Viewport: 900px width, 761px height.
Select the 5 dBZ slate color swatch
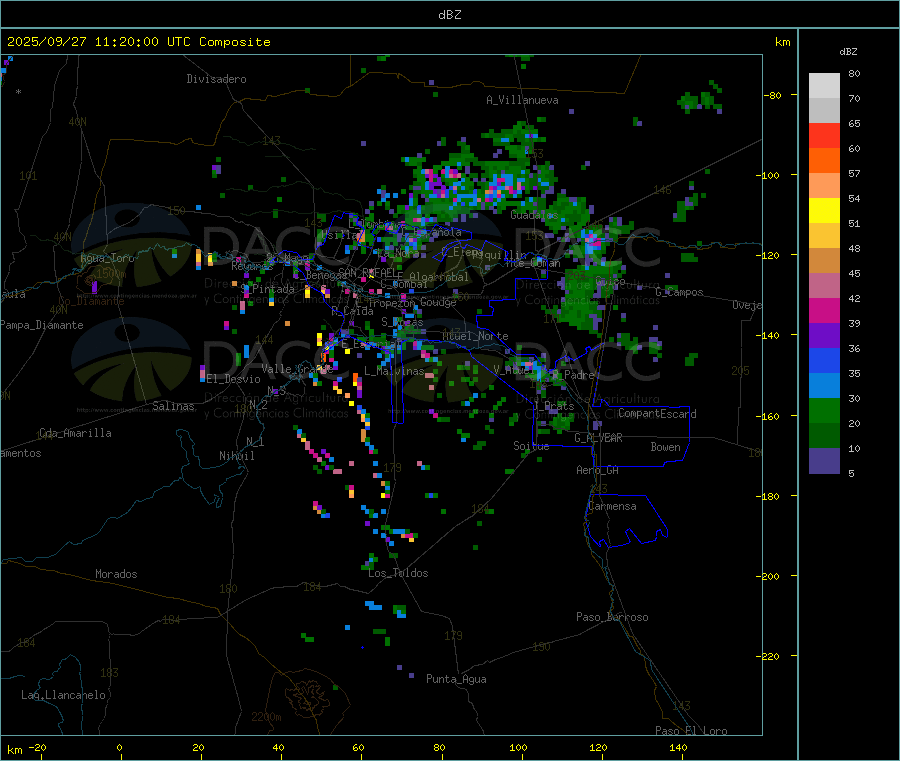click(824, 461)
